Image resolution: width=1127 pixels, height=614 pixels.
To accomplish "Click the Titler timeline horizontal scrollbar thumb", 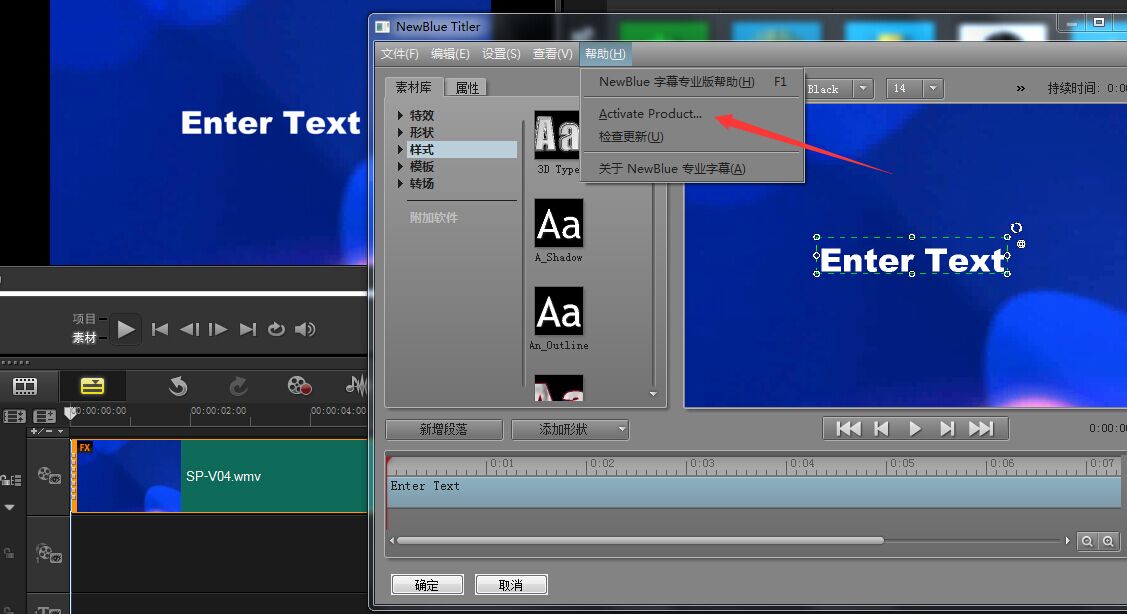I will [640, 541].
